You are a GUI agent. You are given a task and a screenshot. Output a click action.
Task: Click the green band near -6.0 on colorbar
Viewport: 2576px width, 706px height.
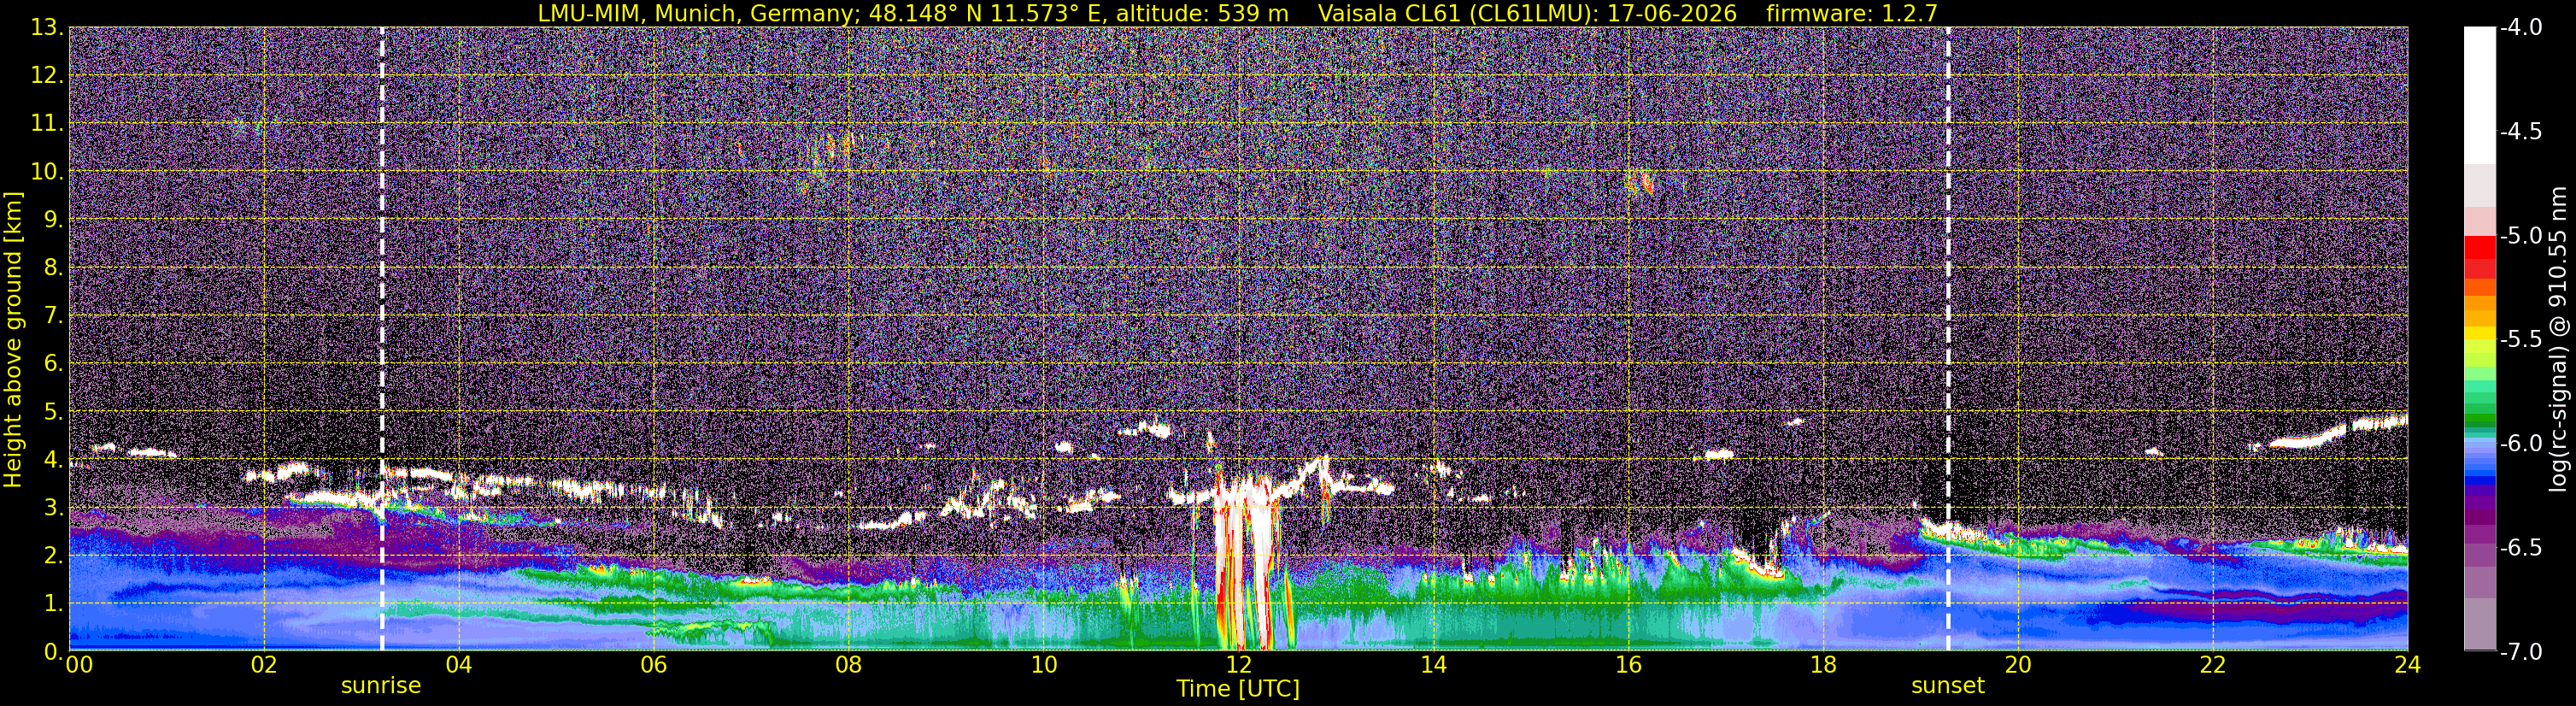(x=2480, y=419)
